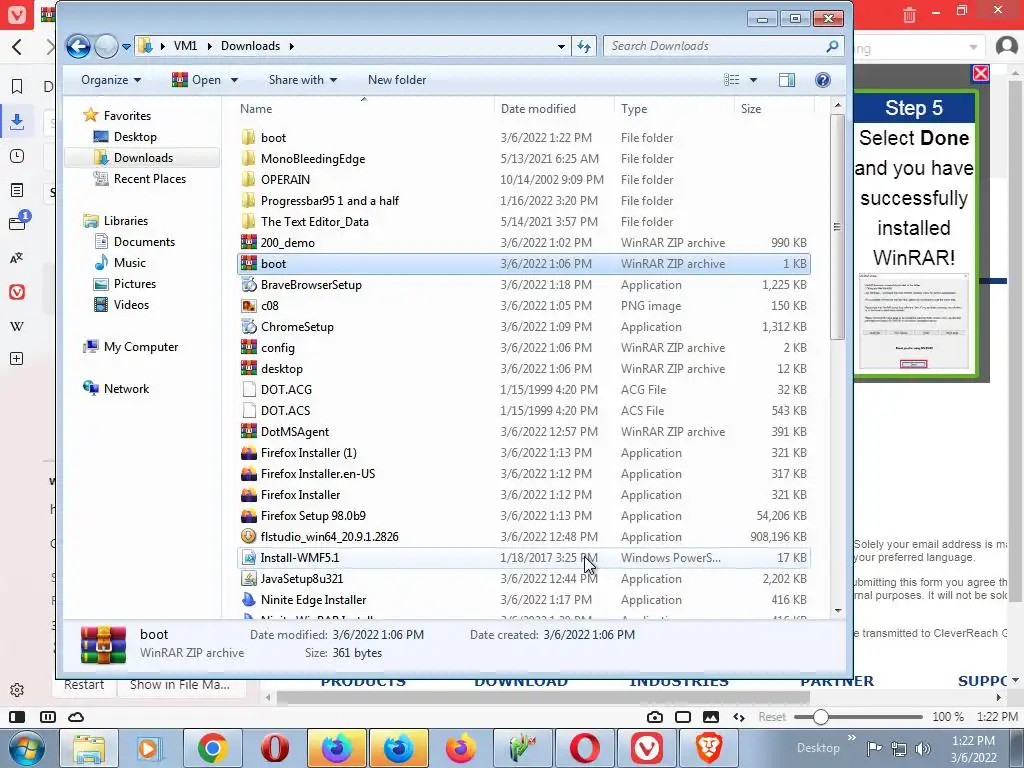Click the file list scroll down arrow
The image size is (1024, 768).
[838, 611]
